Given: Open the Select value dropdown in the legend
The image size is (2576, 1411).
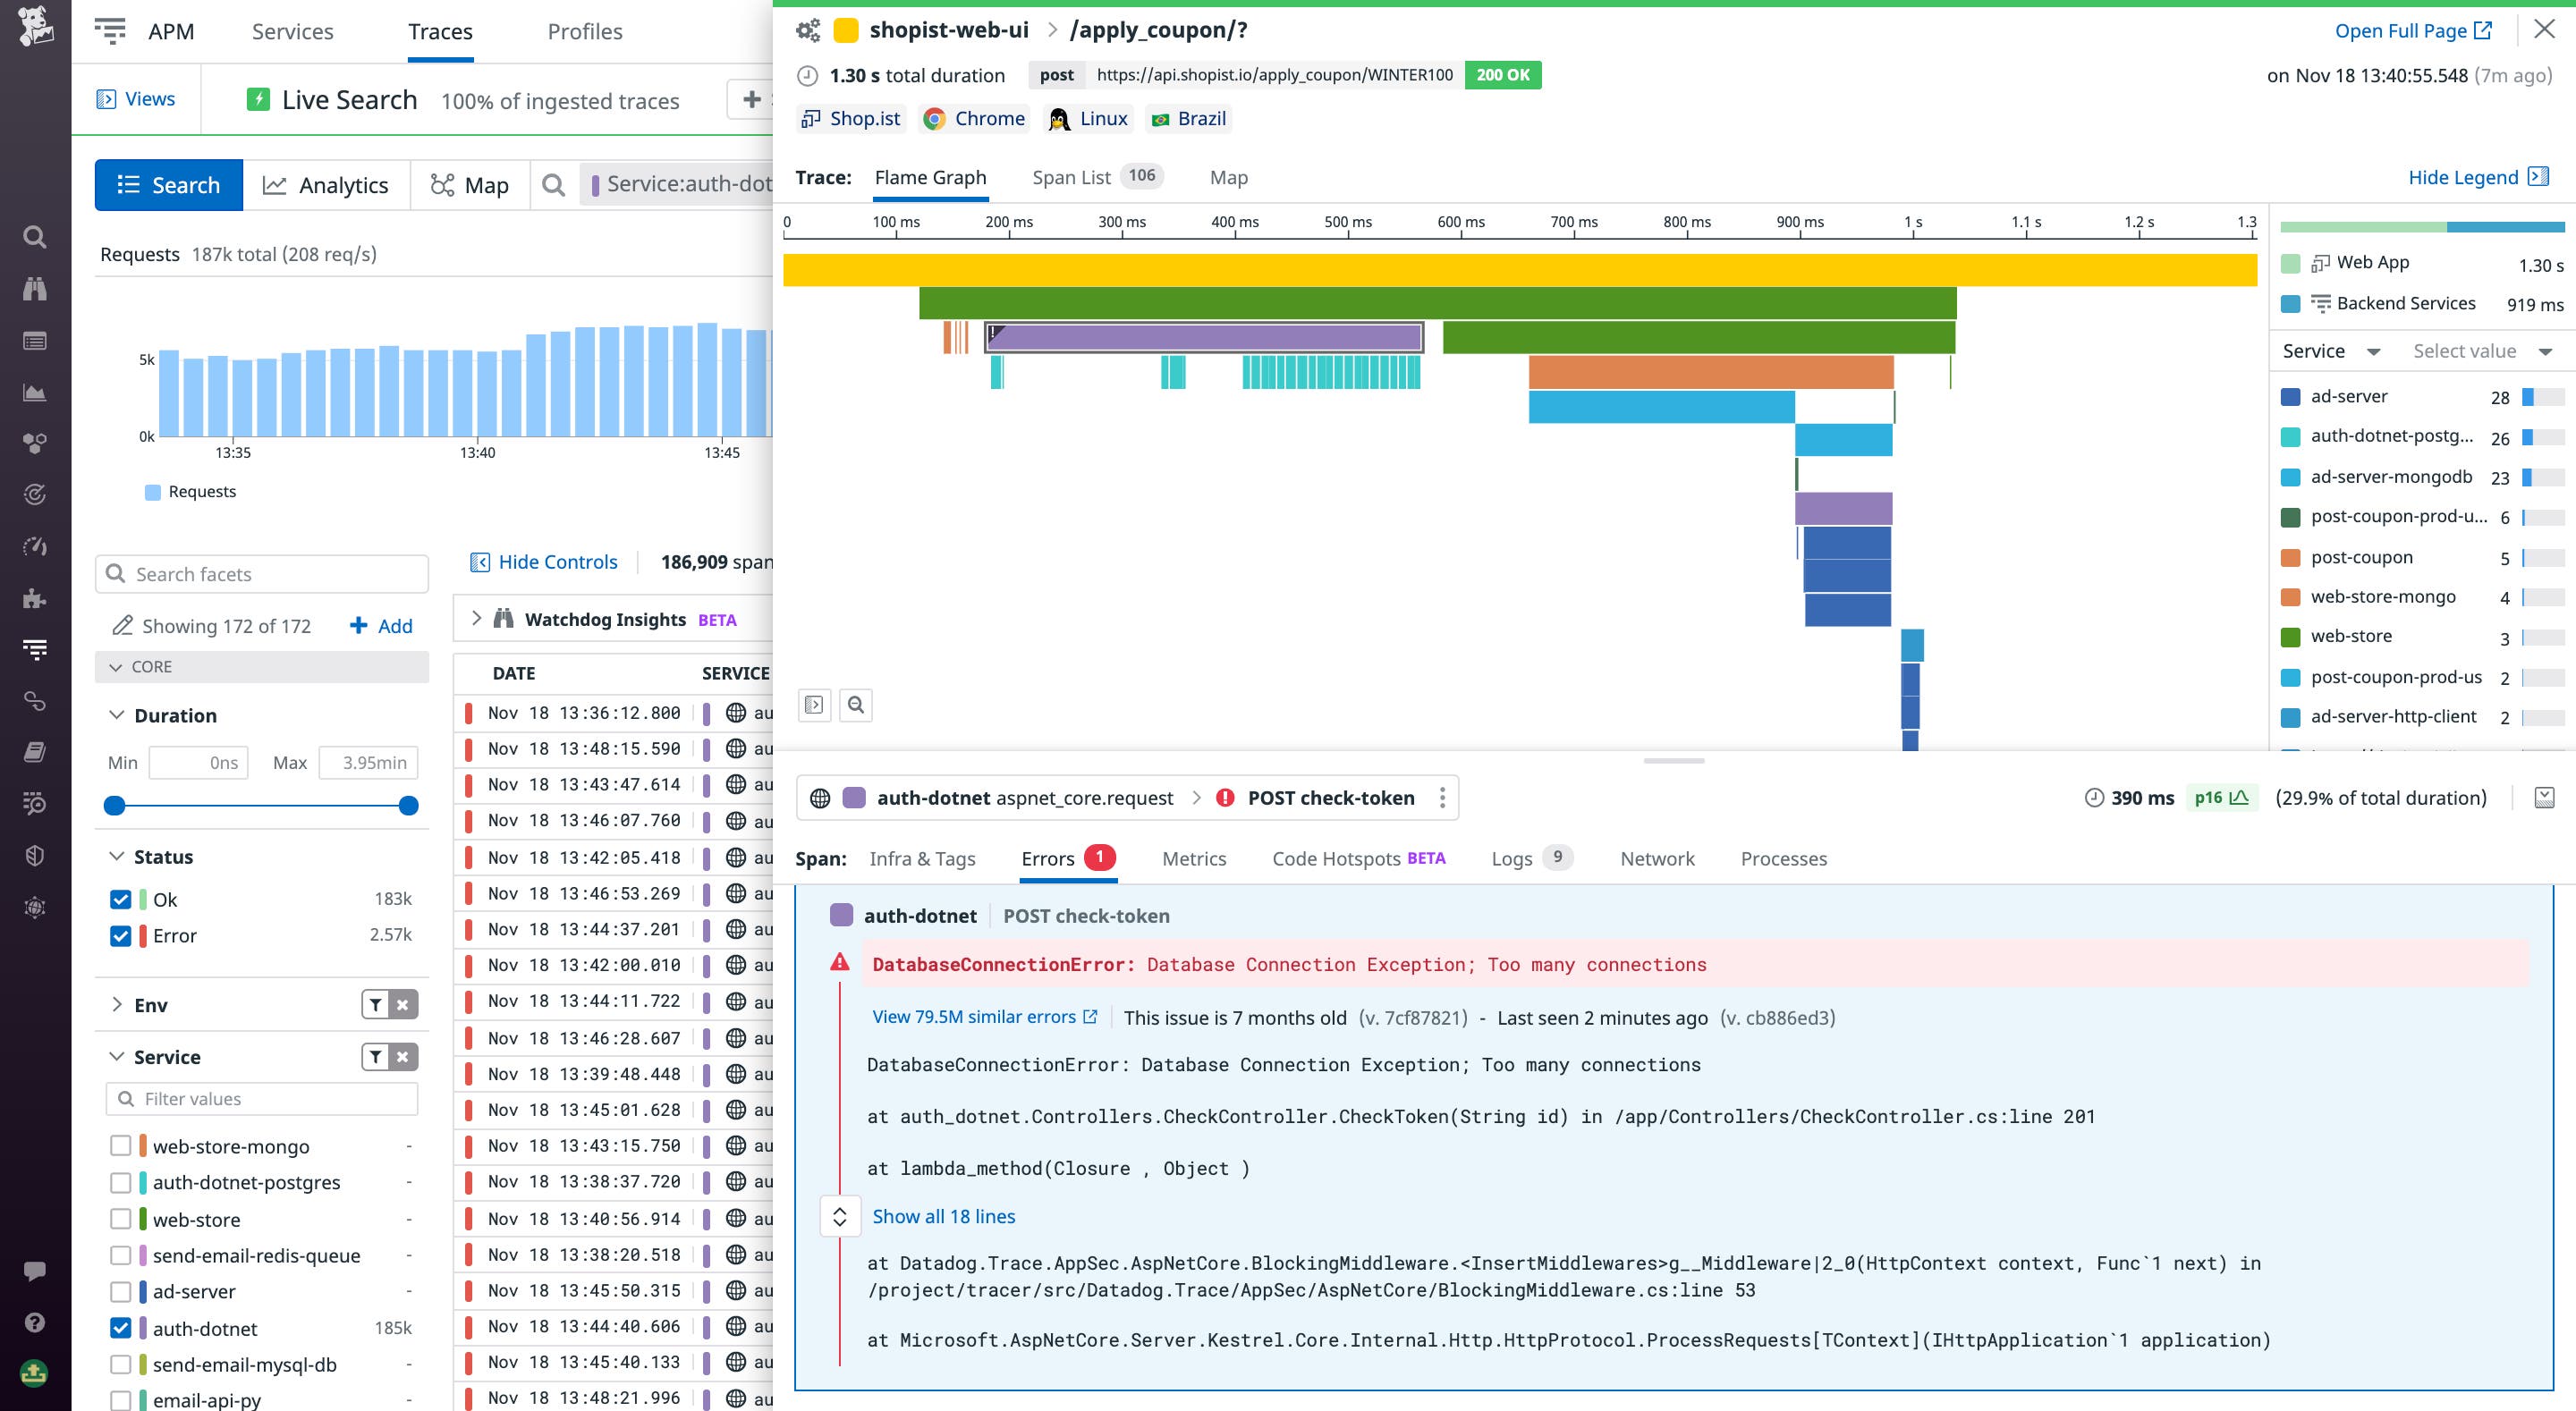Looking at the screenshot, I should pyautogui.click(x=2480, y=350).
